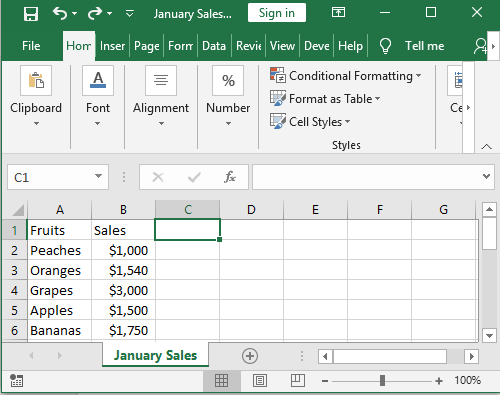
Task: Open the Font group icon
Action: pyautogui.click(x=98, y=80)
